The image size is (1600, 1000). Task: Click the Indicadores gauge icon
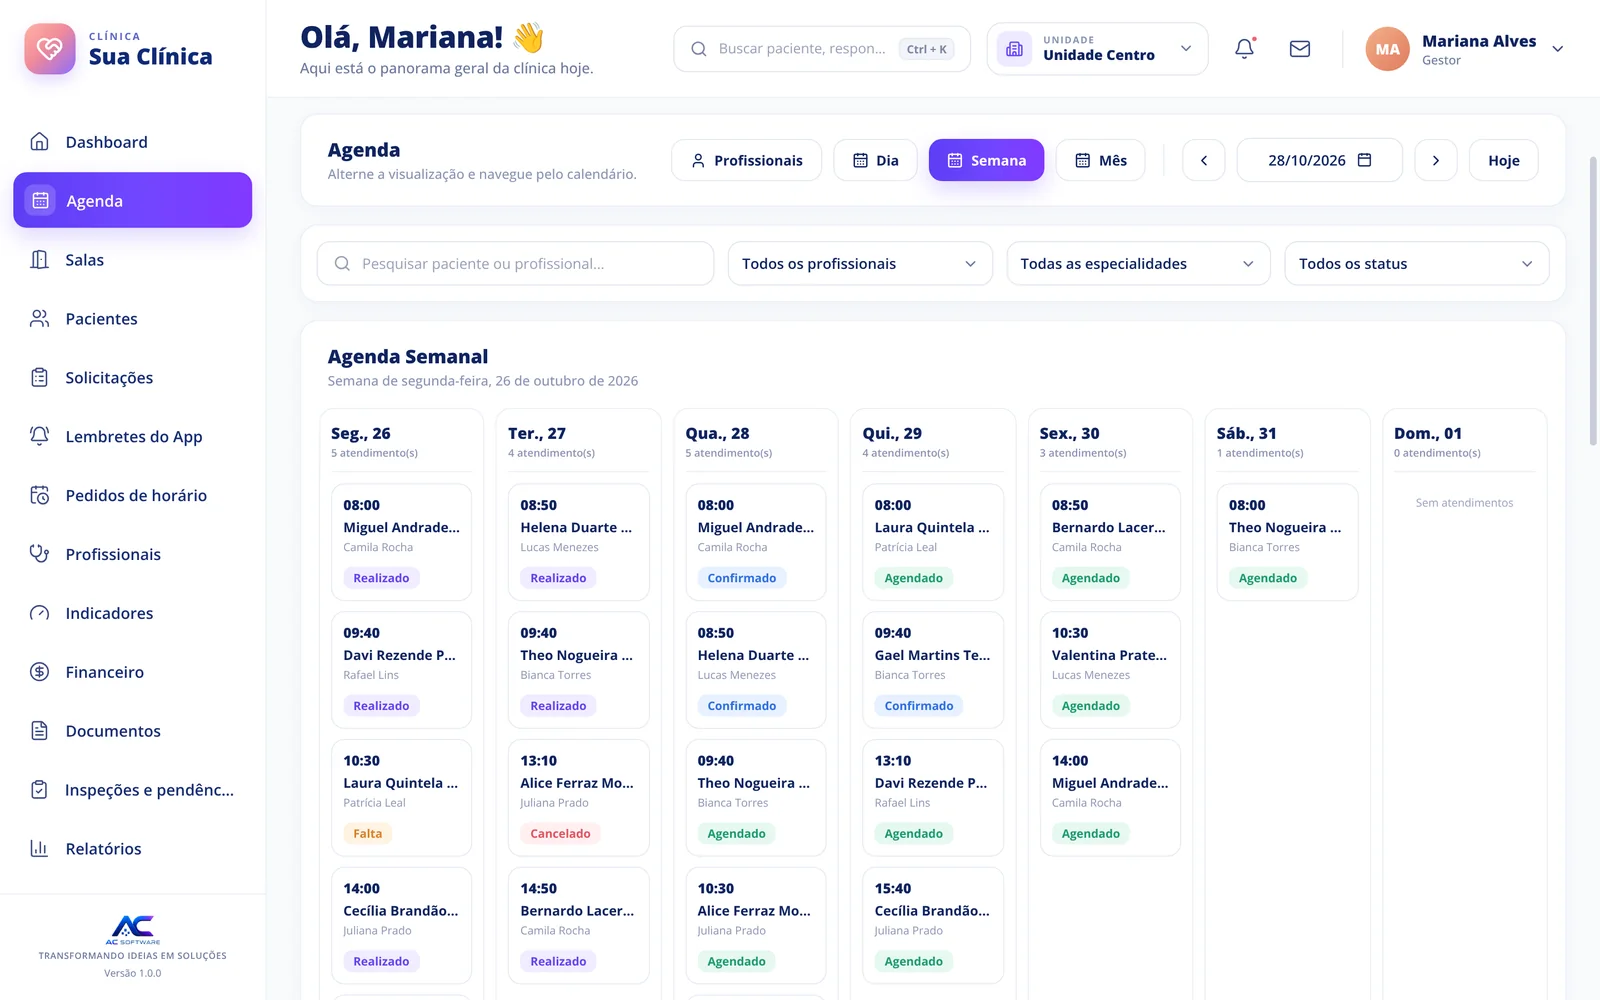coord(40,613)
